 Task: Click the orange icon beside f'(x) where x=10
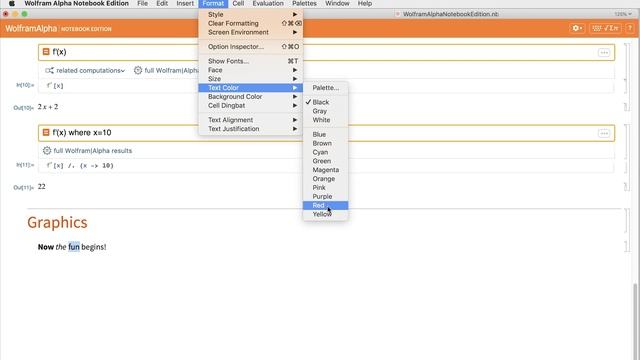[46, 133]
